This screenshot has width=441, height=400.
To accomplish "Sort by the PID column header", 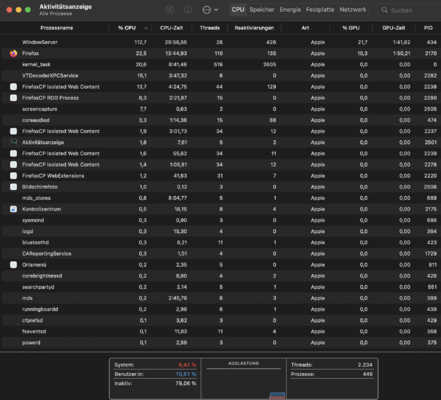I will click(428, 28).
